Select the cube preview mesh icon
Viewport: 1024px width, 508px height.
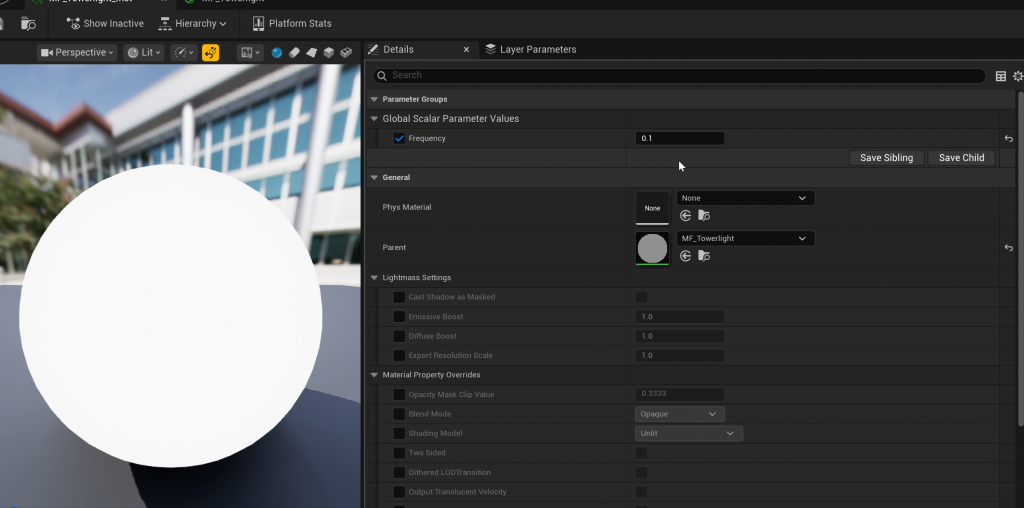[328, 52]
